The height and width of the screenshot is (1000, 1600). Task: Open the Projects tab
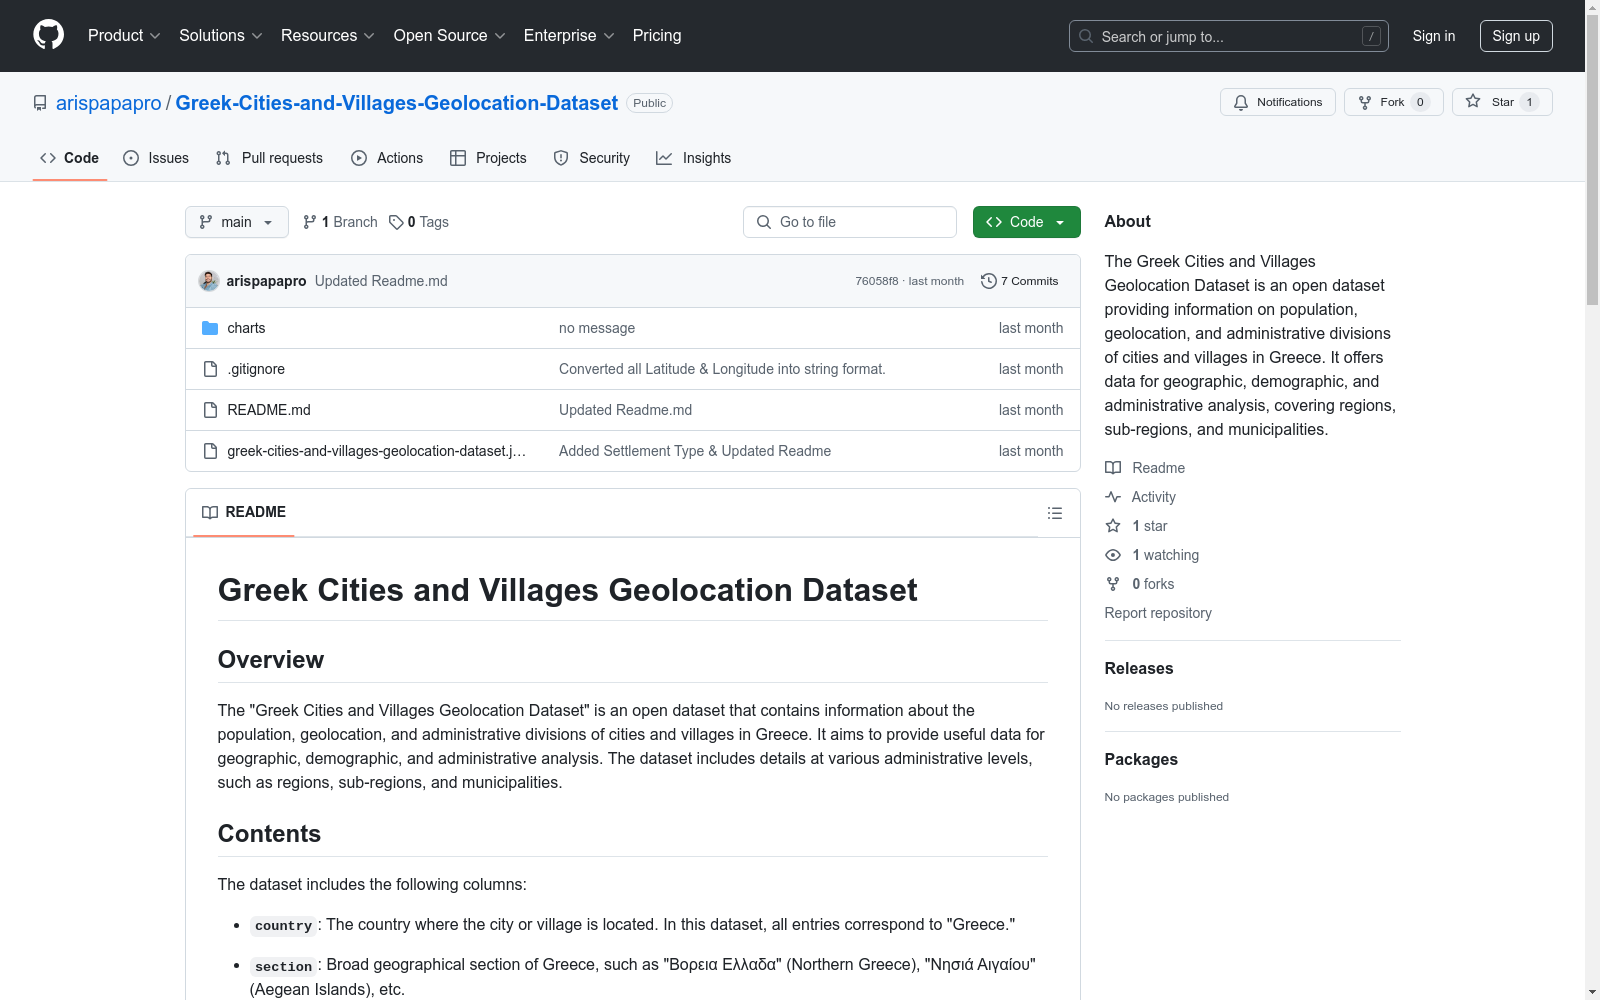(x=488, y=158)
